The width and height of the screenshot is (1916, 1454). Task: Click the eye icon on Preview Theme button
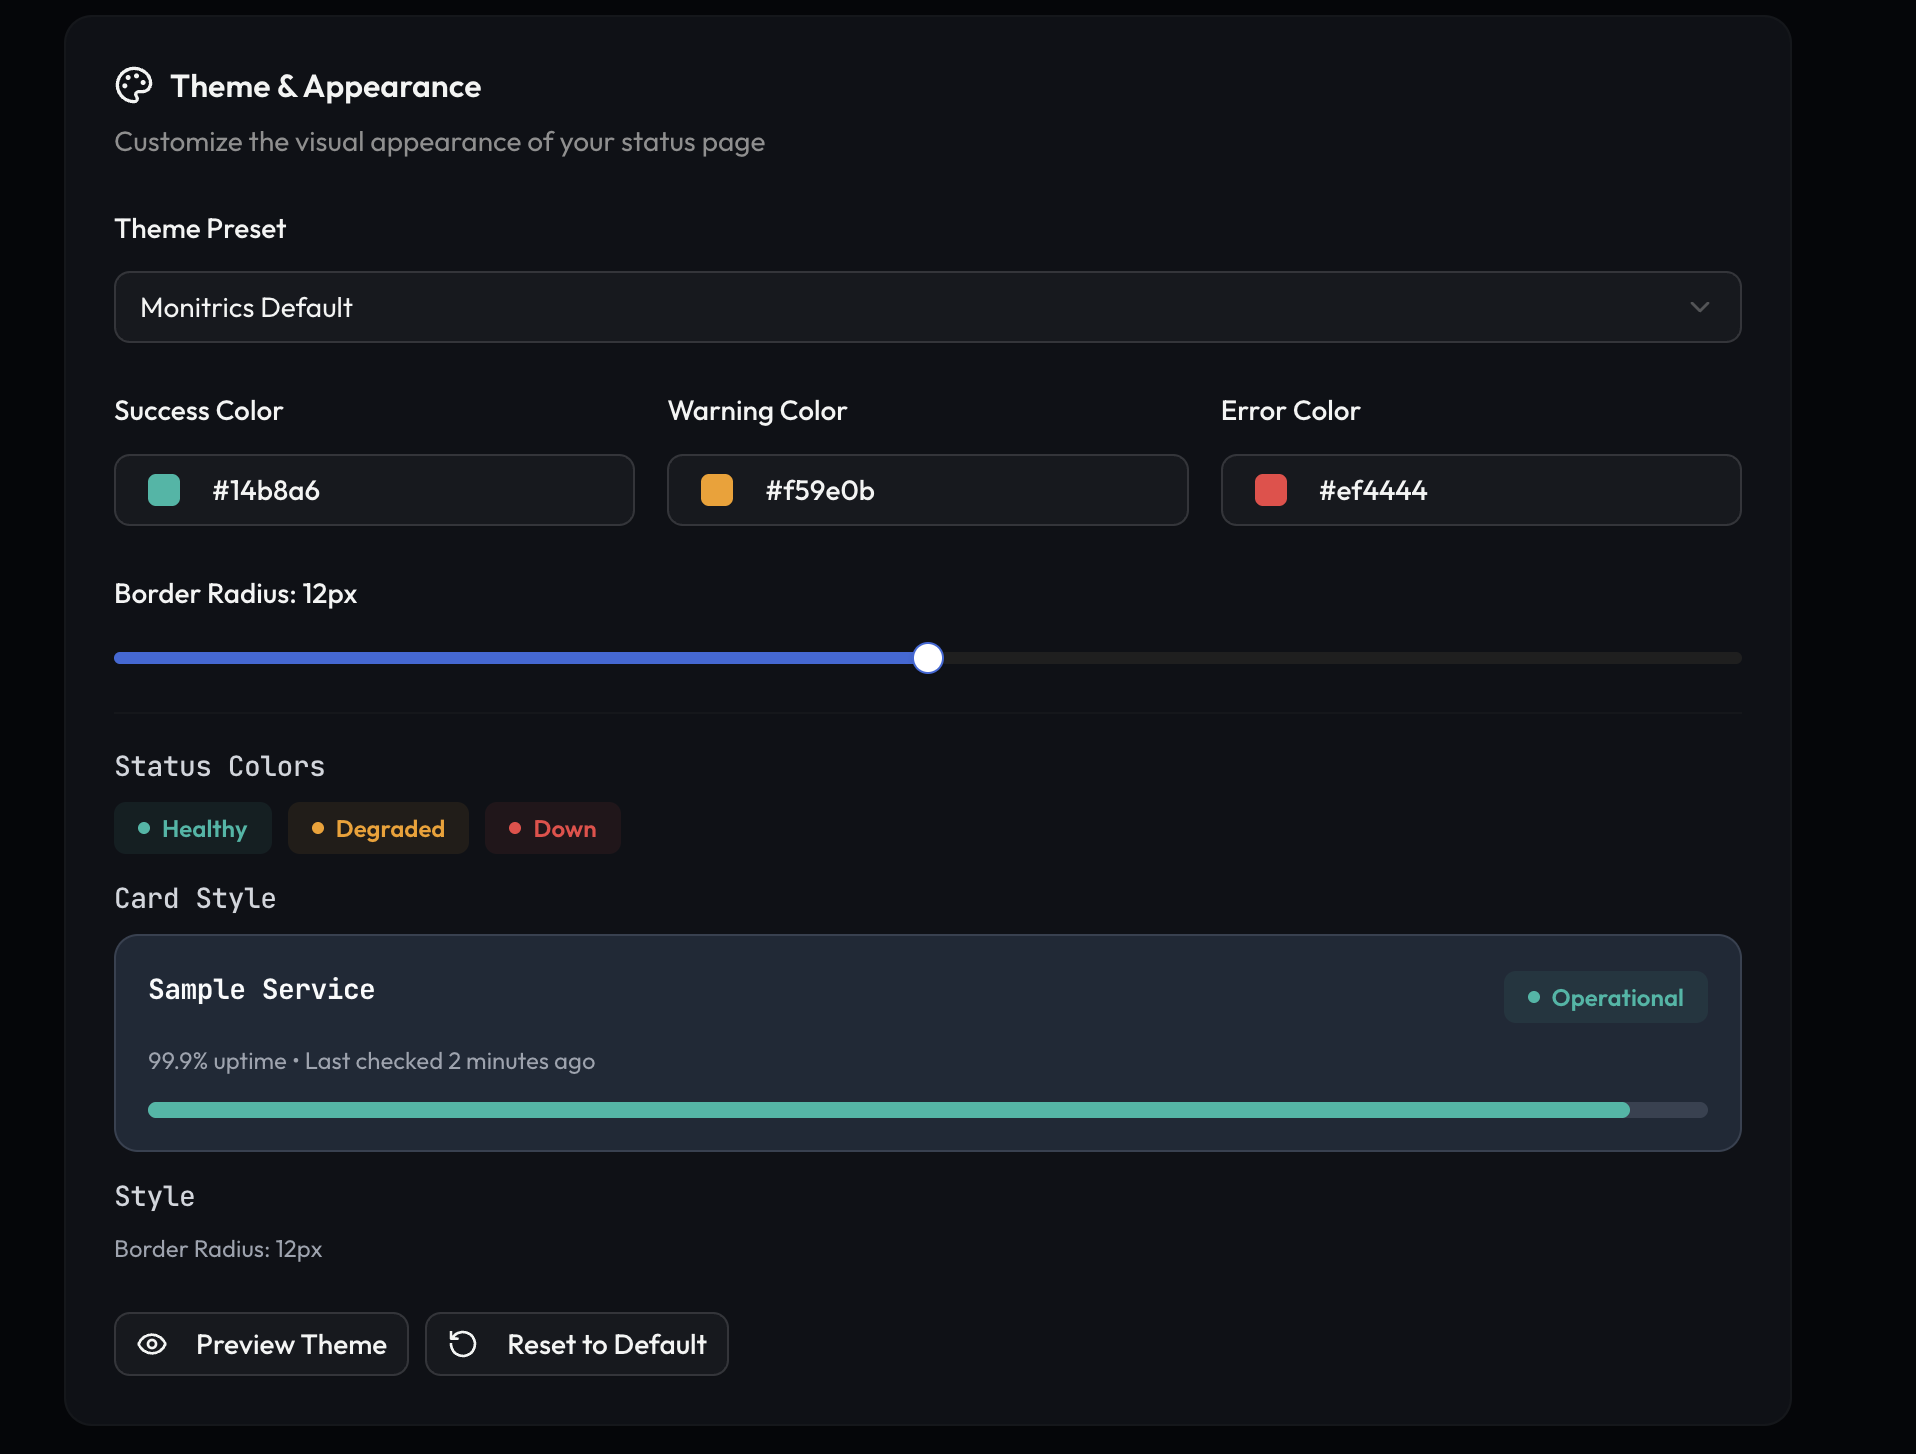pyautogui.click(x=152, y=1344)
